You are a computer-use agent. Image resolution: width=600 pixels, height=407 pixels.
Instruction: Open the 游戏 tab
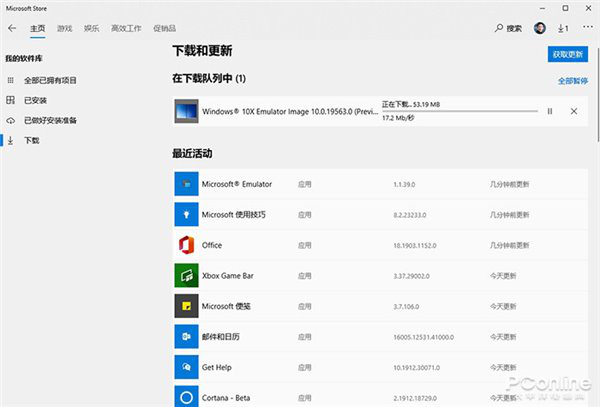[65, 29]
